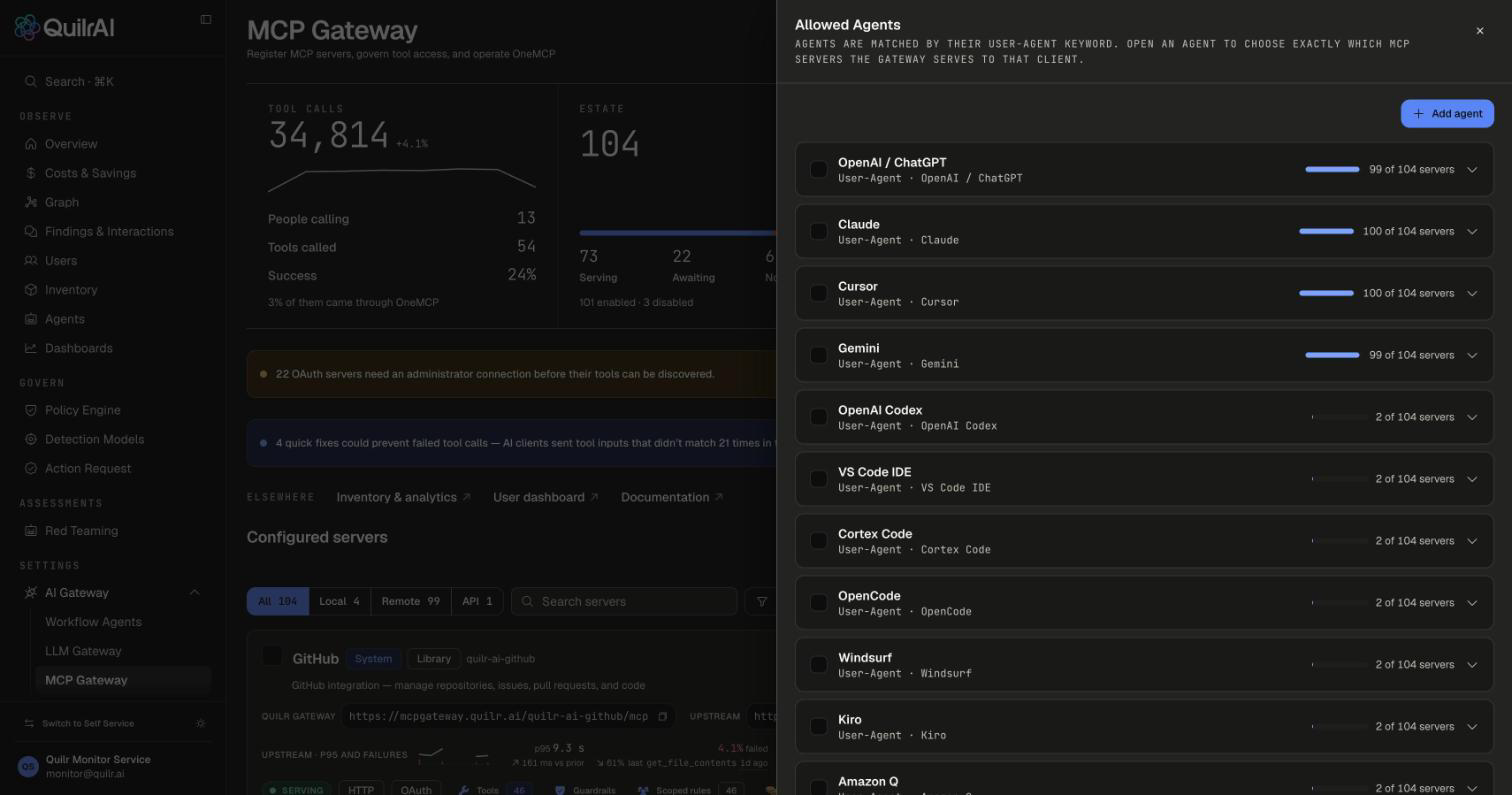1512x795 pixels.
Task: Check the Windsurf agent checkbox
Action: 819,665
